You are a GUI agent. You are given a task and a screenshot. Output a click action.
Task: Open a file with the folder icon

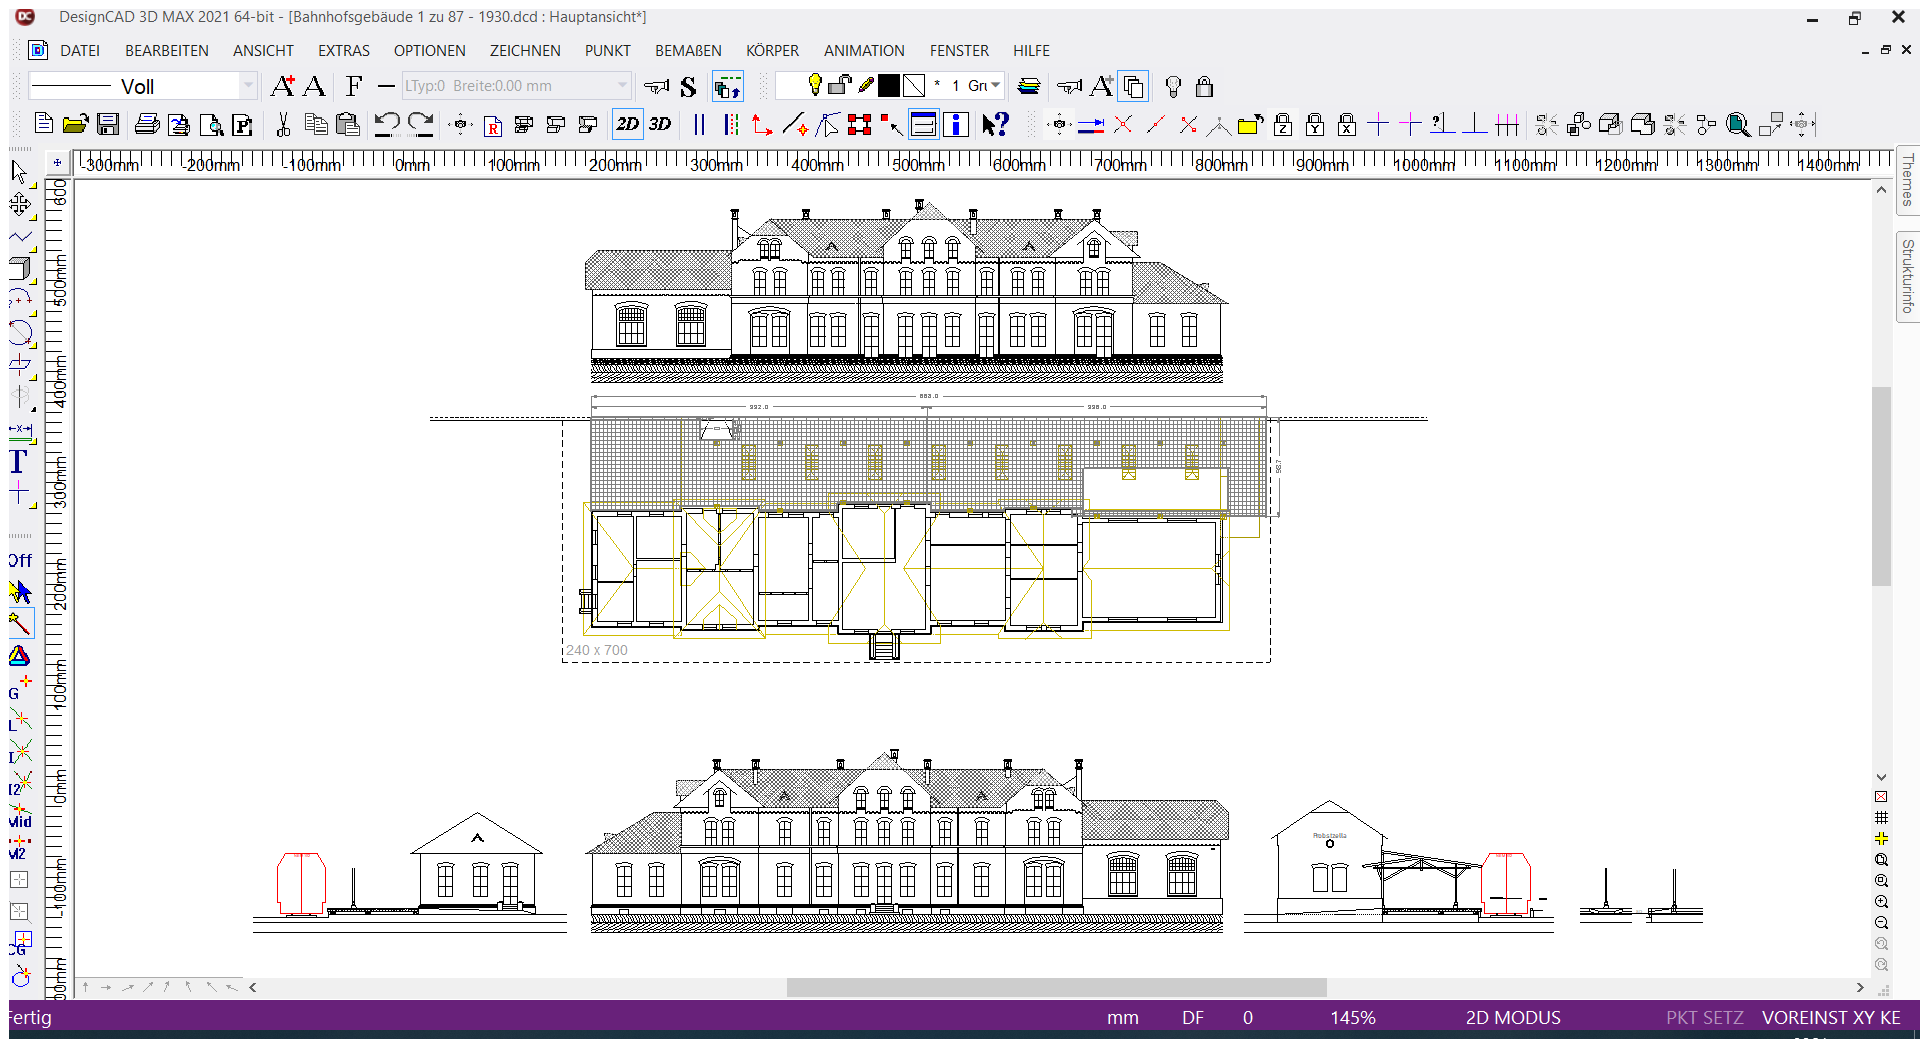[75, 124]
